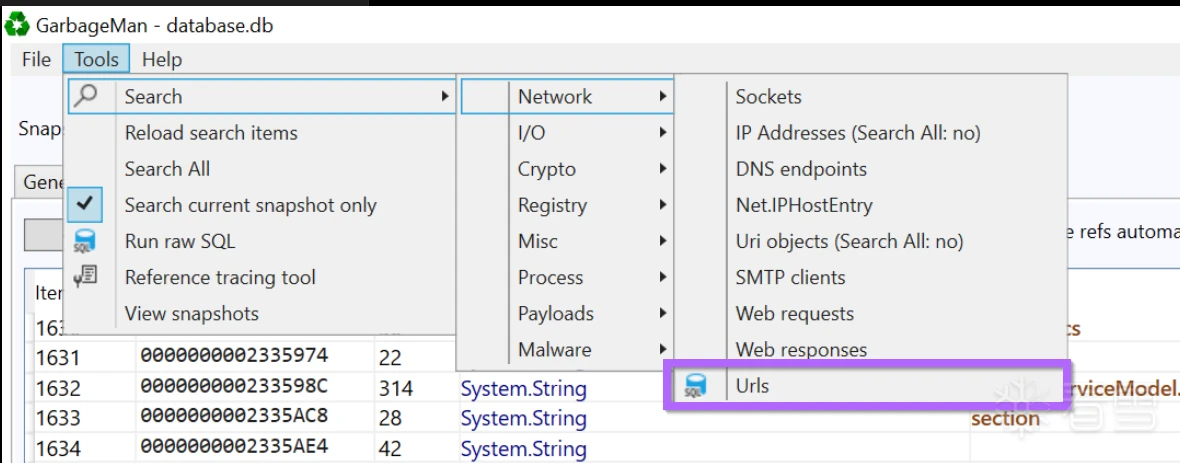The image size is (1180, 463).
Task: Click Reload search items
Action: [x=211, y=133]
